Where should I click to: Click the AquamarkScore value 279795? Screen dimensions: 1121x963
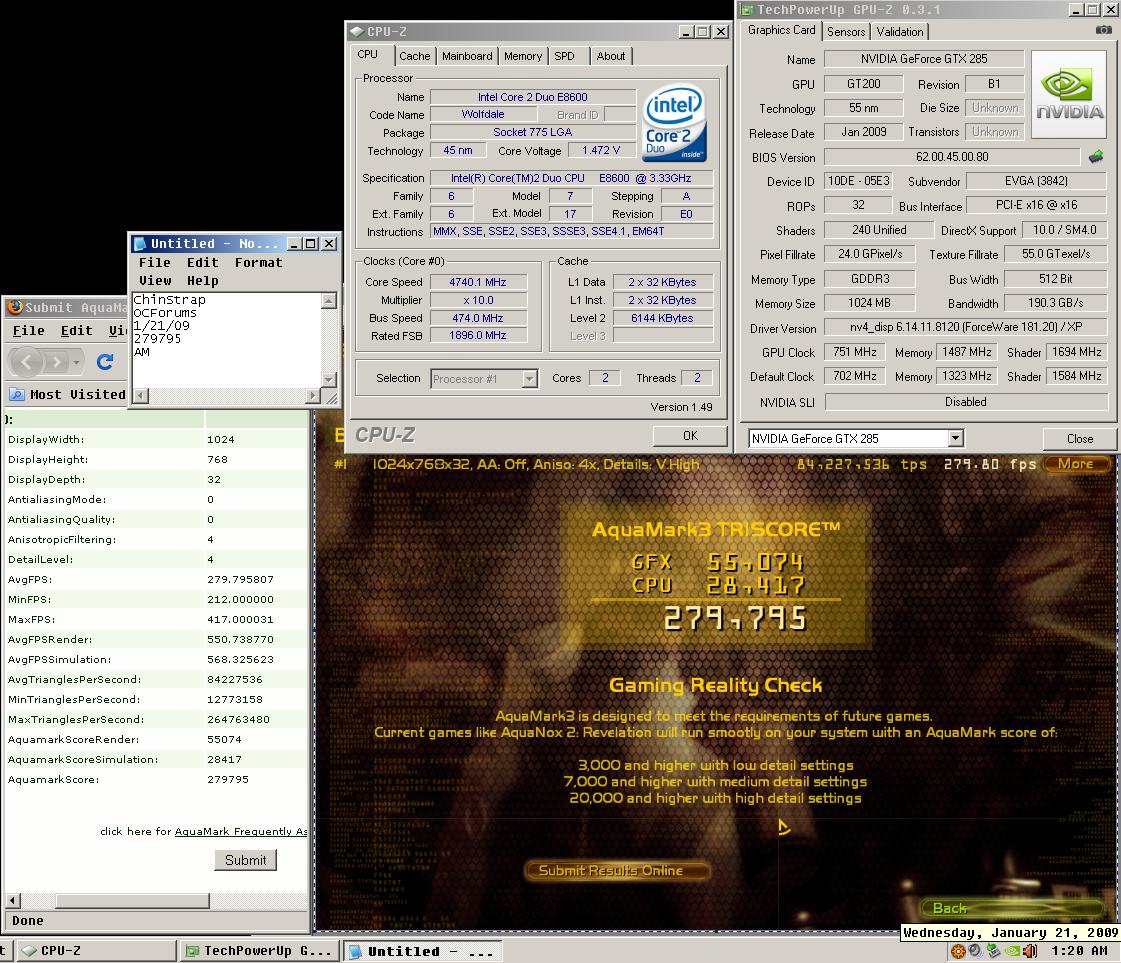(x=228, y=779)
